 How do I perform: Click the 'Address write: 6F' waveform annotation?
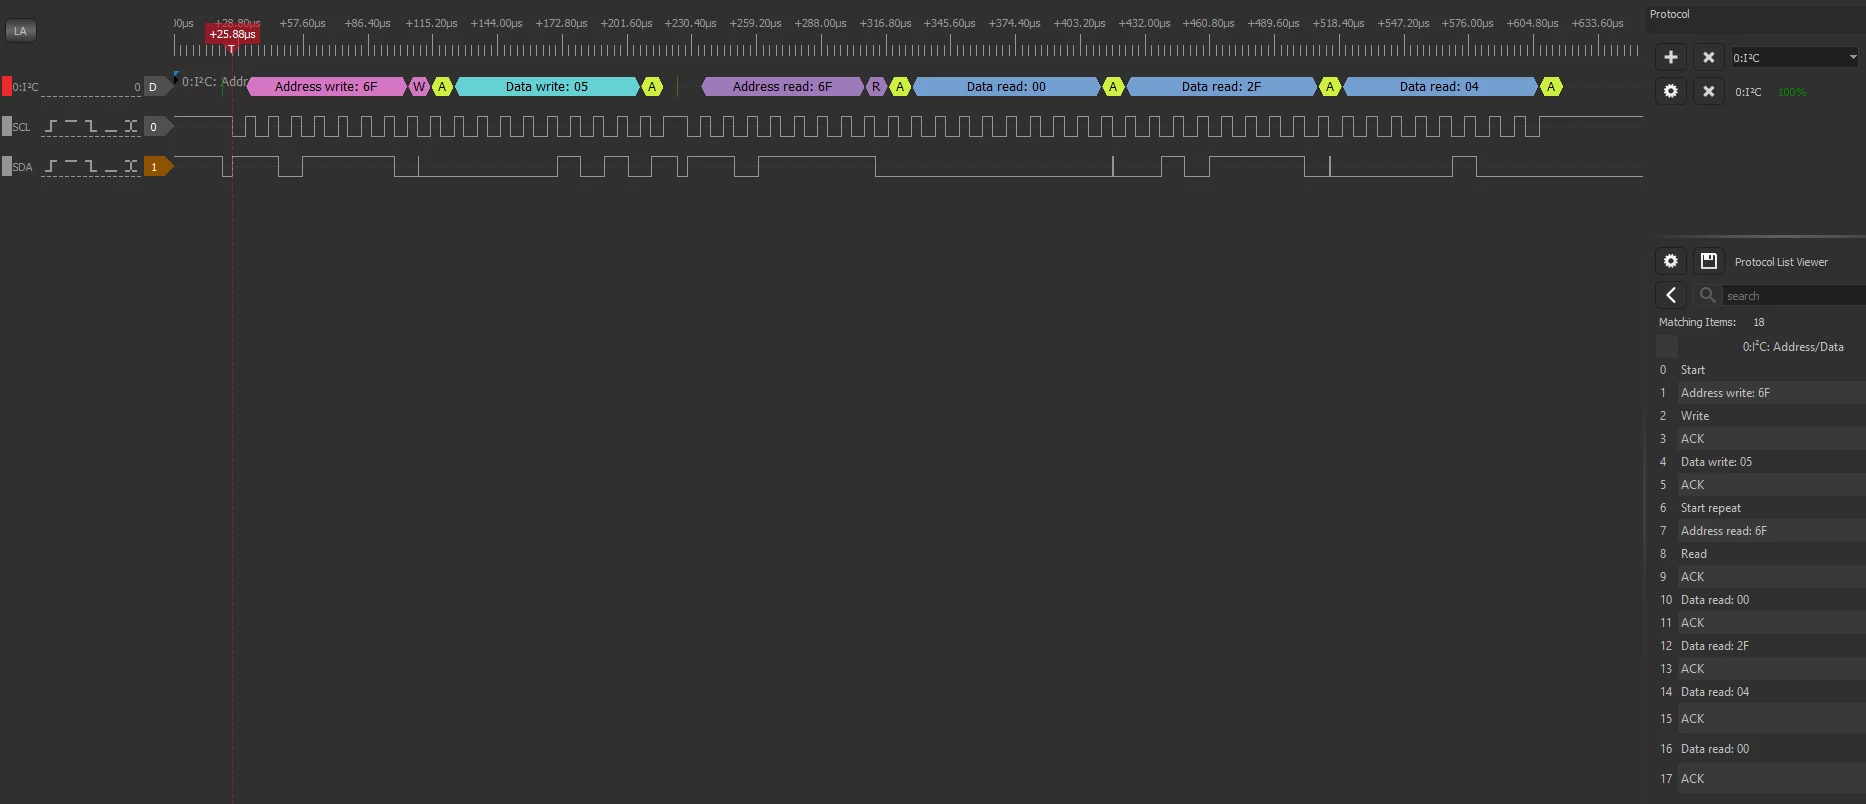click(327, 87)
